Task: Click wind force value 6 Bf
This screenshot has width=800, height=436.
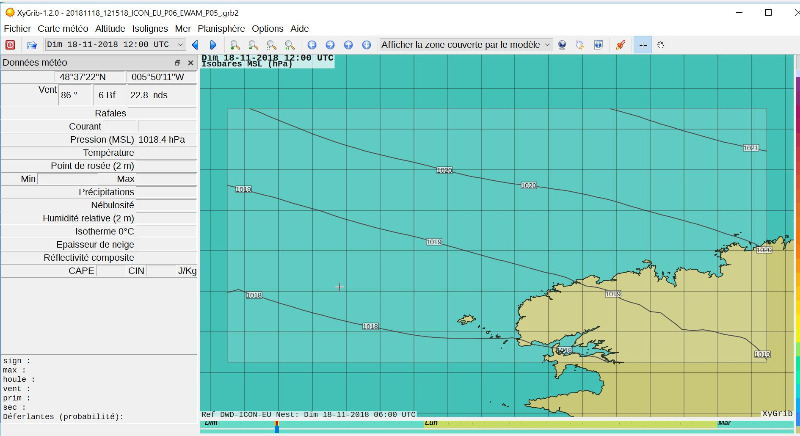Action: [107, 95]
